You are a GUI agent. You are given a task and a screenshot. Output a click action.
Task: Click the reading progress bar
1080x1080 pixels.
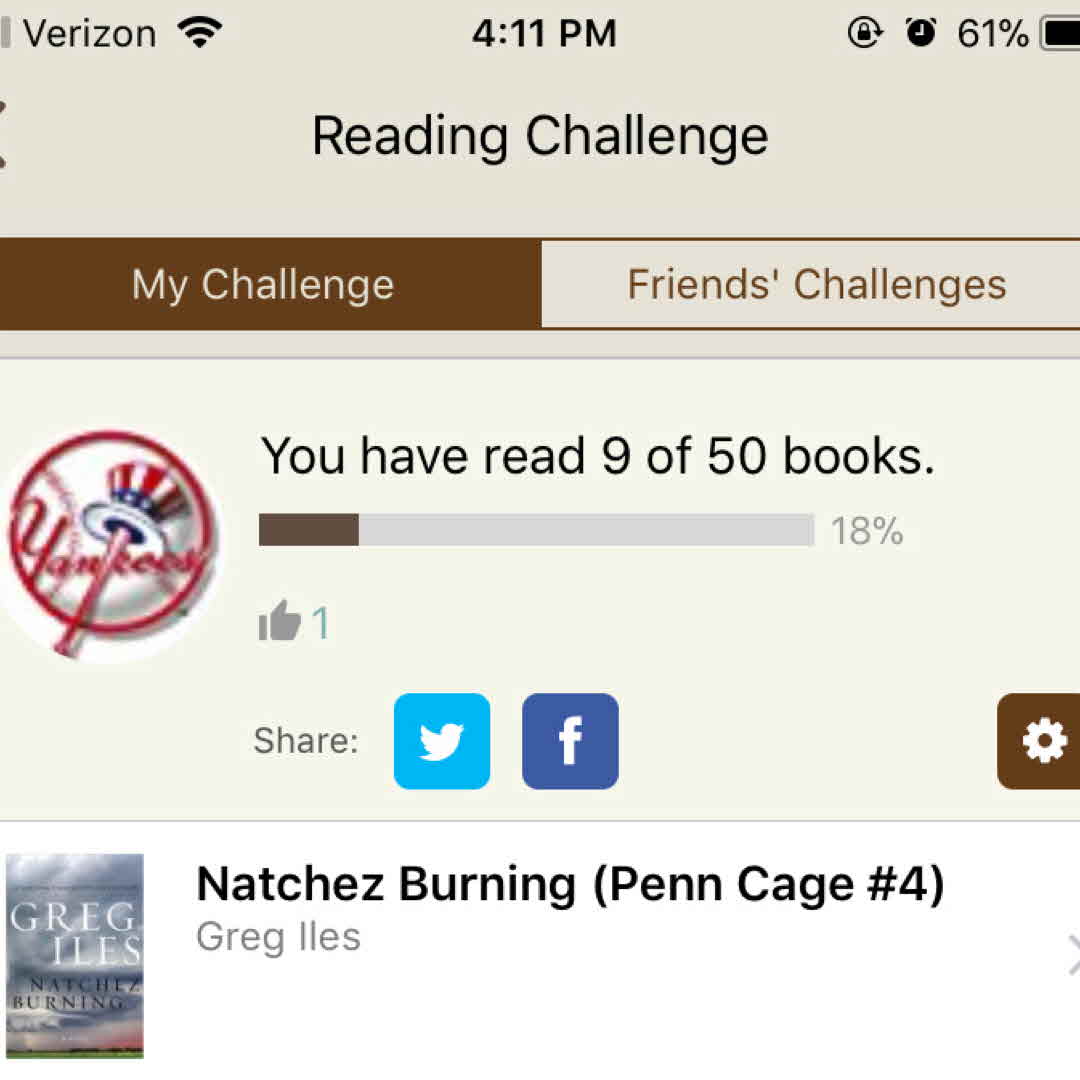click(x=536, y=530)
